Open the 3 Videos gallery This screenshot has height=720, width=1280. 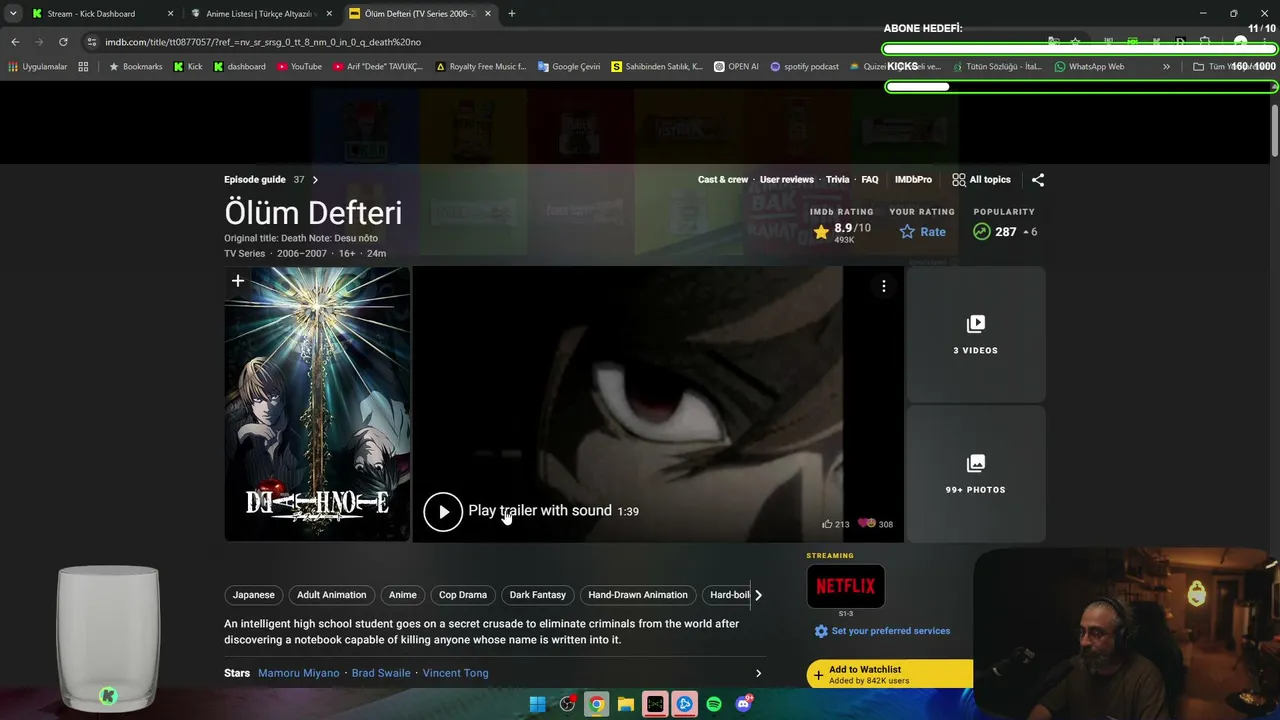pyautogui.click(x=975, y=334)
